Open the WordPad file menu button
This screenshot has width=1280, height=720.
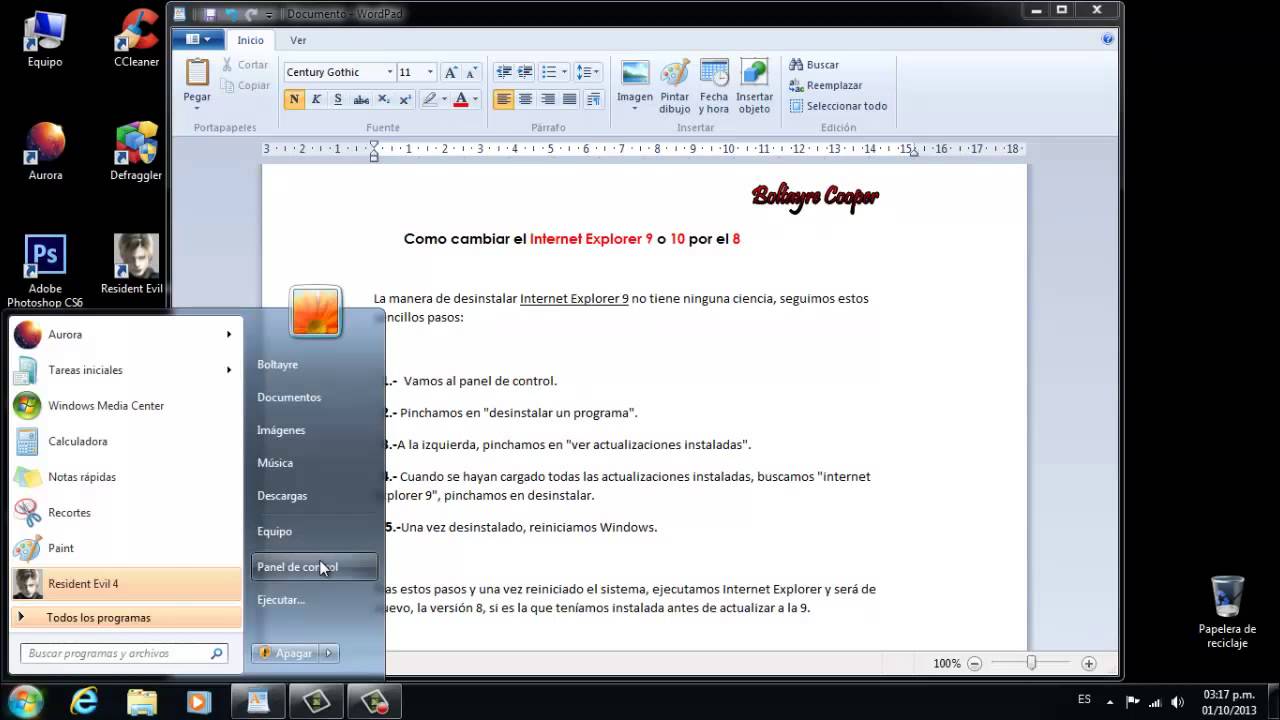pos(197,40)
